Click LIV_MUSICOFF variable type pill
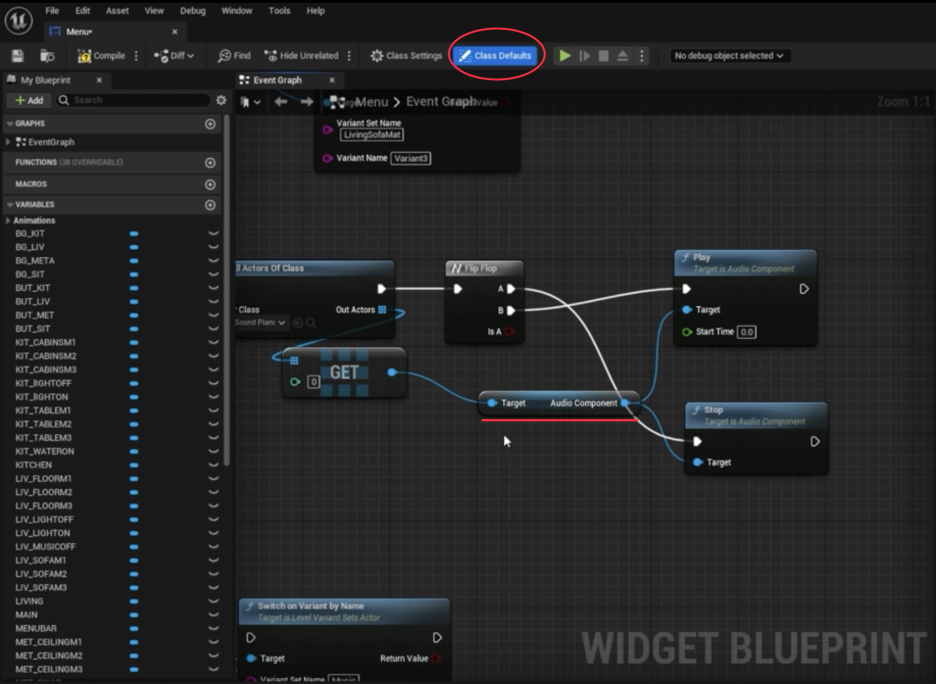Screen dimensions: 936x684 (x=134, y=547)
